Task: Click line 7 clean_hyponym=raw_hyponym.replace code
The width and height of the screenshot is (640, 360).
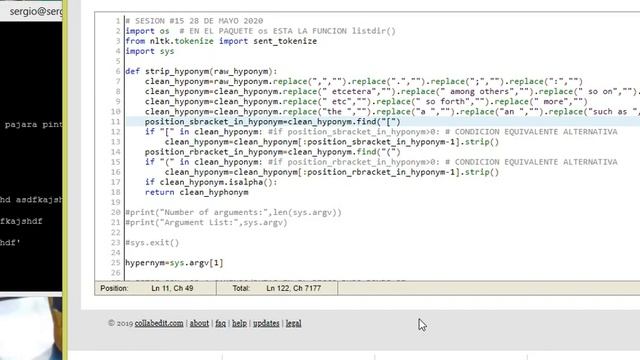Action: click(364, 82)
